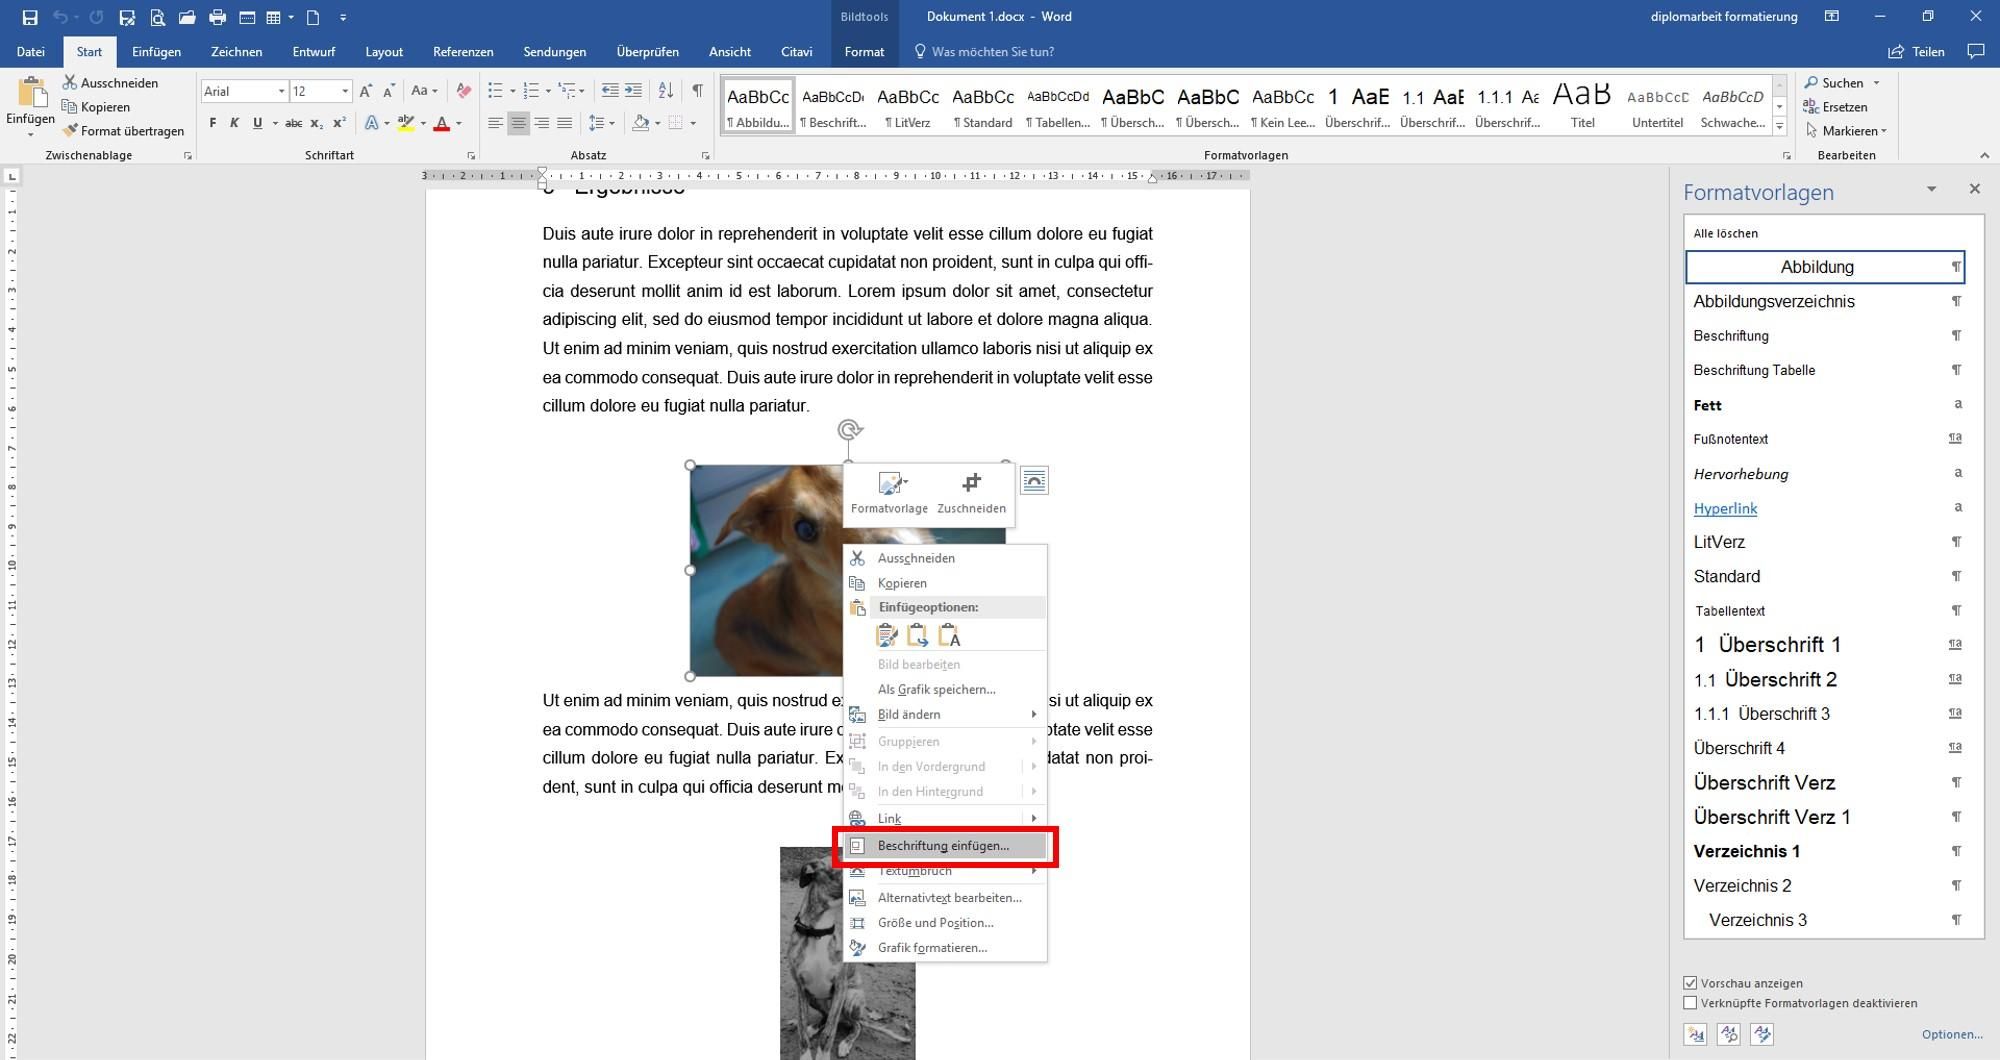Apply superscript formatting

339,123
